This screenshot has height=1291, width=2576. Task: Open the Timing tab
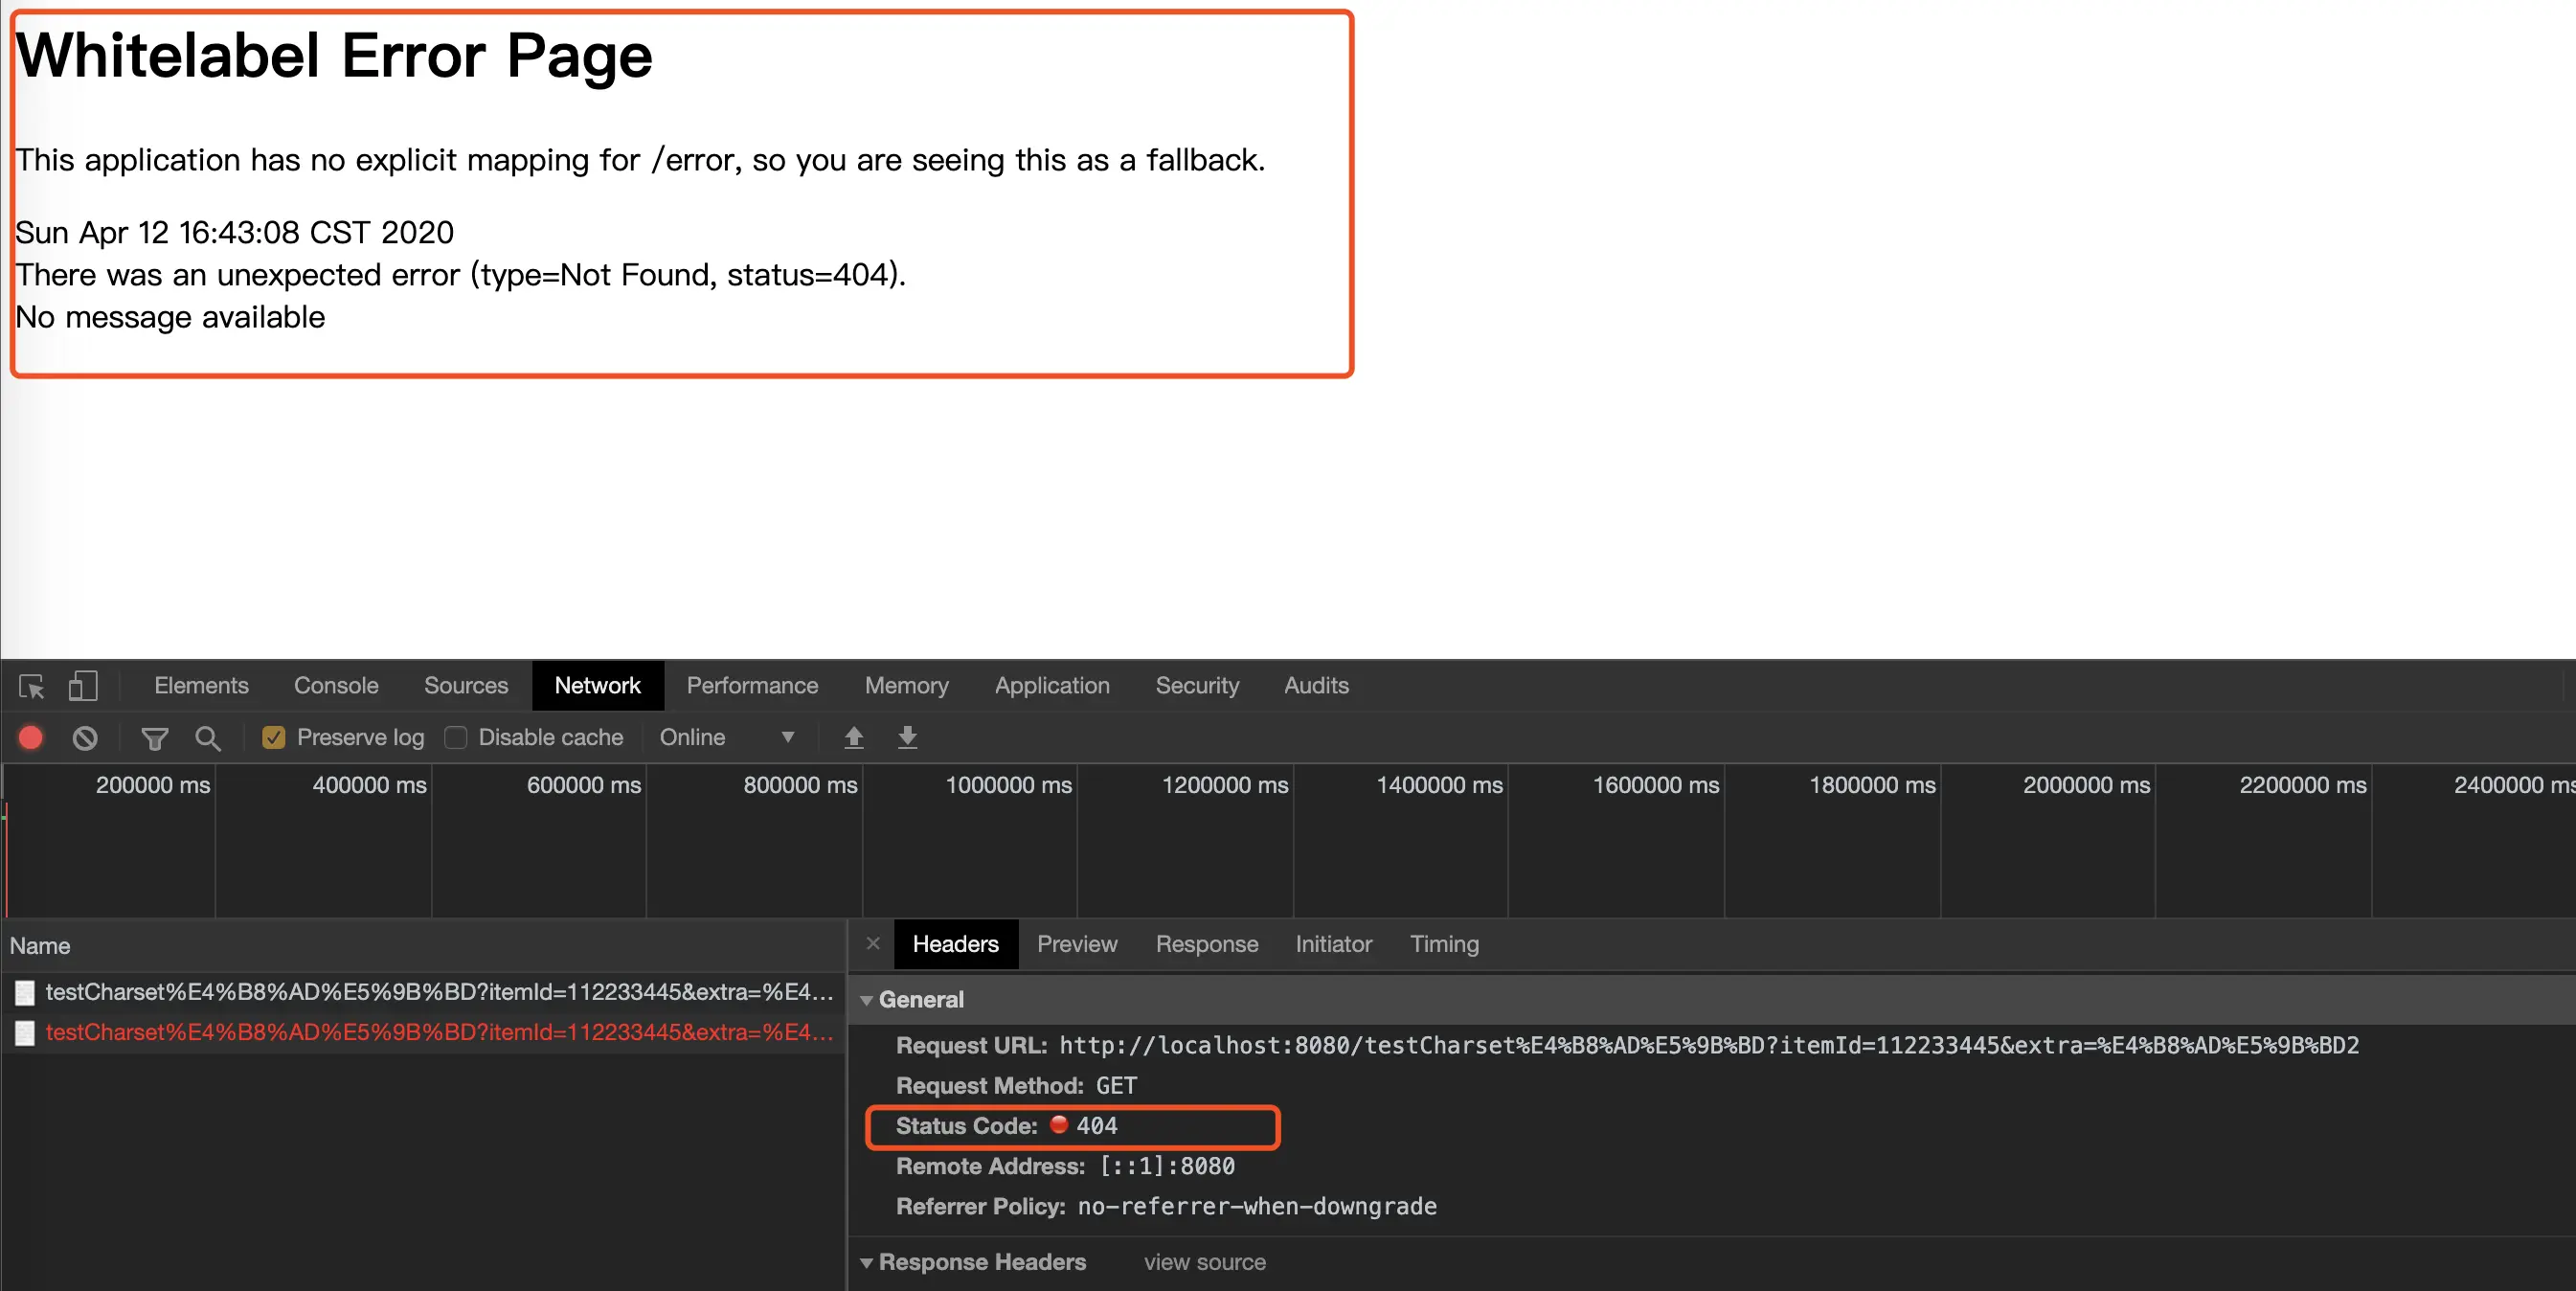(x=1443, y=944)
